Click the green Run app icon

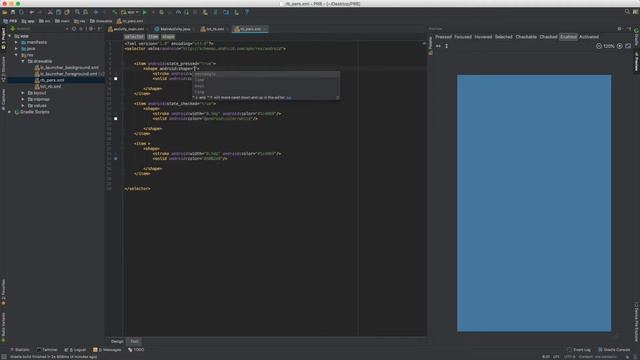(144, 12)
